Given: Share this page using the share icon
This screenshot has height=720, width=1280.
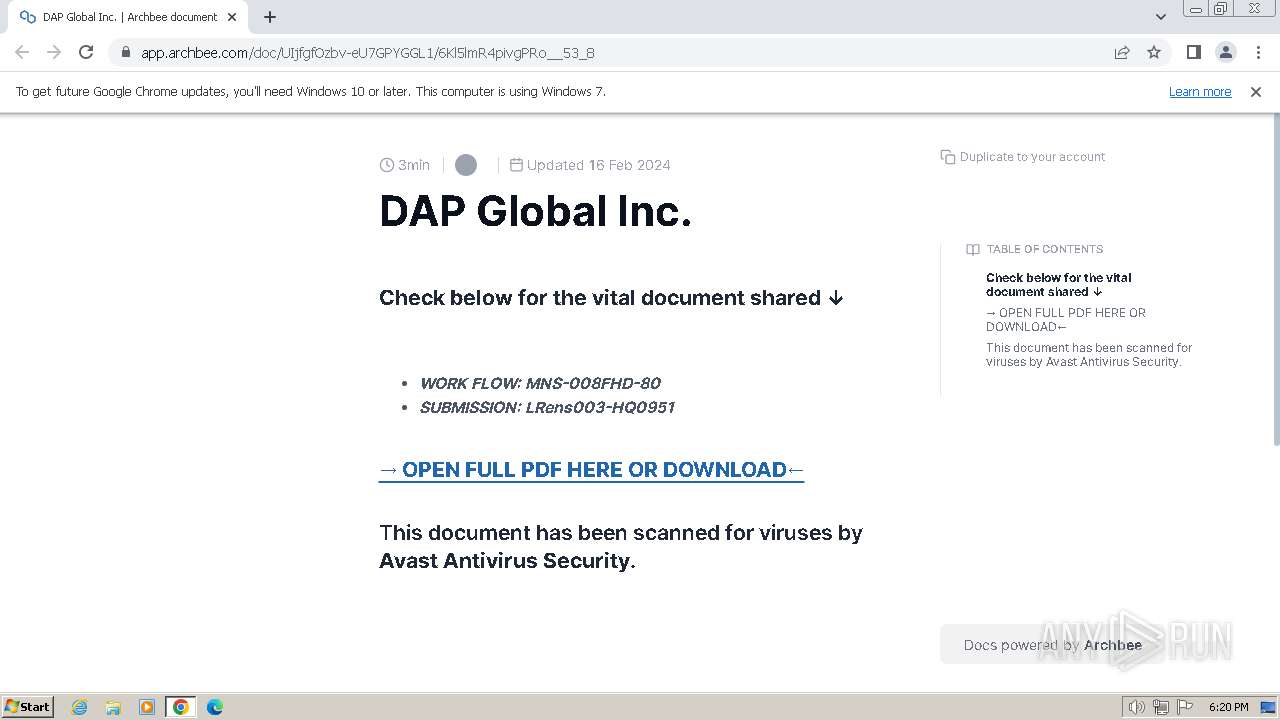Looking at the screenshot, I should click(x=1122, y=52).
